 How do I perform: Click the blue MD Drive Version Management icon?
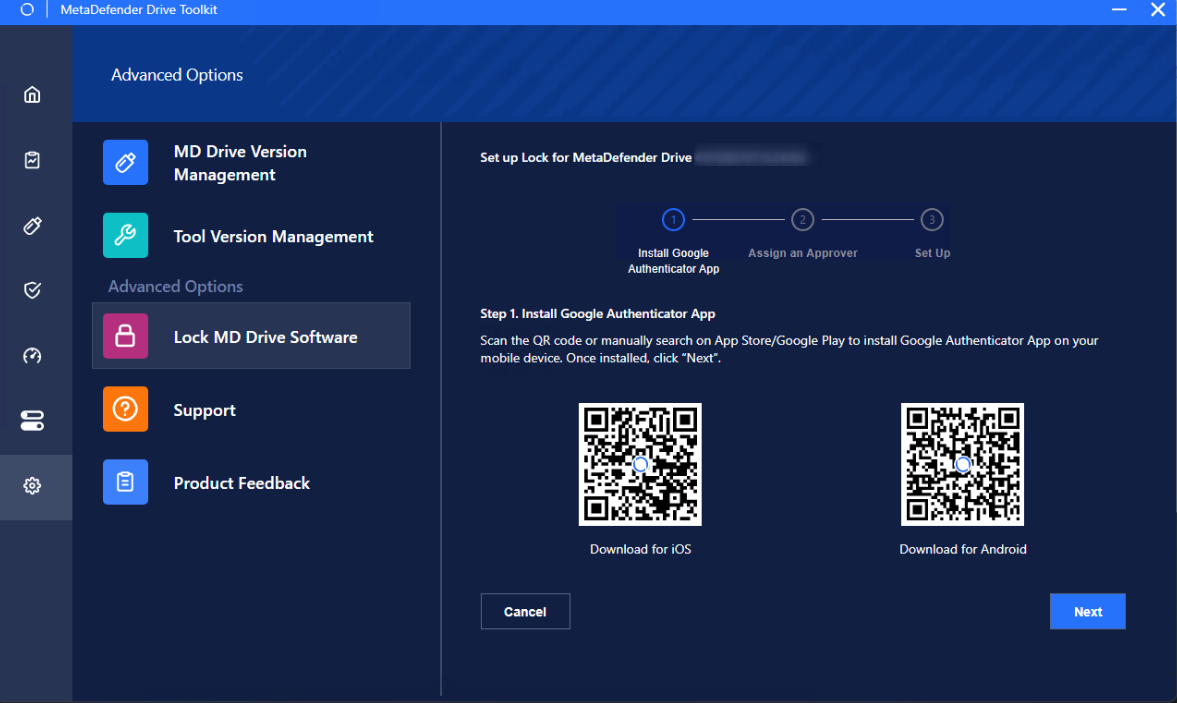point(125,162)
